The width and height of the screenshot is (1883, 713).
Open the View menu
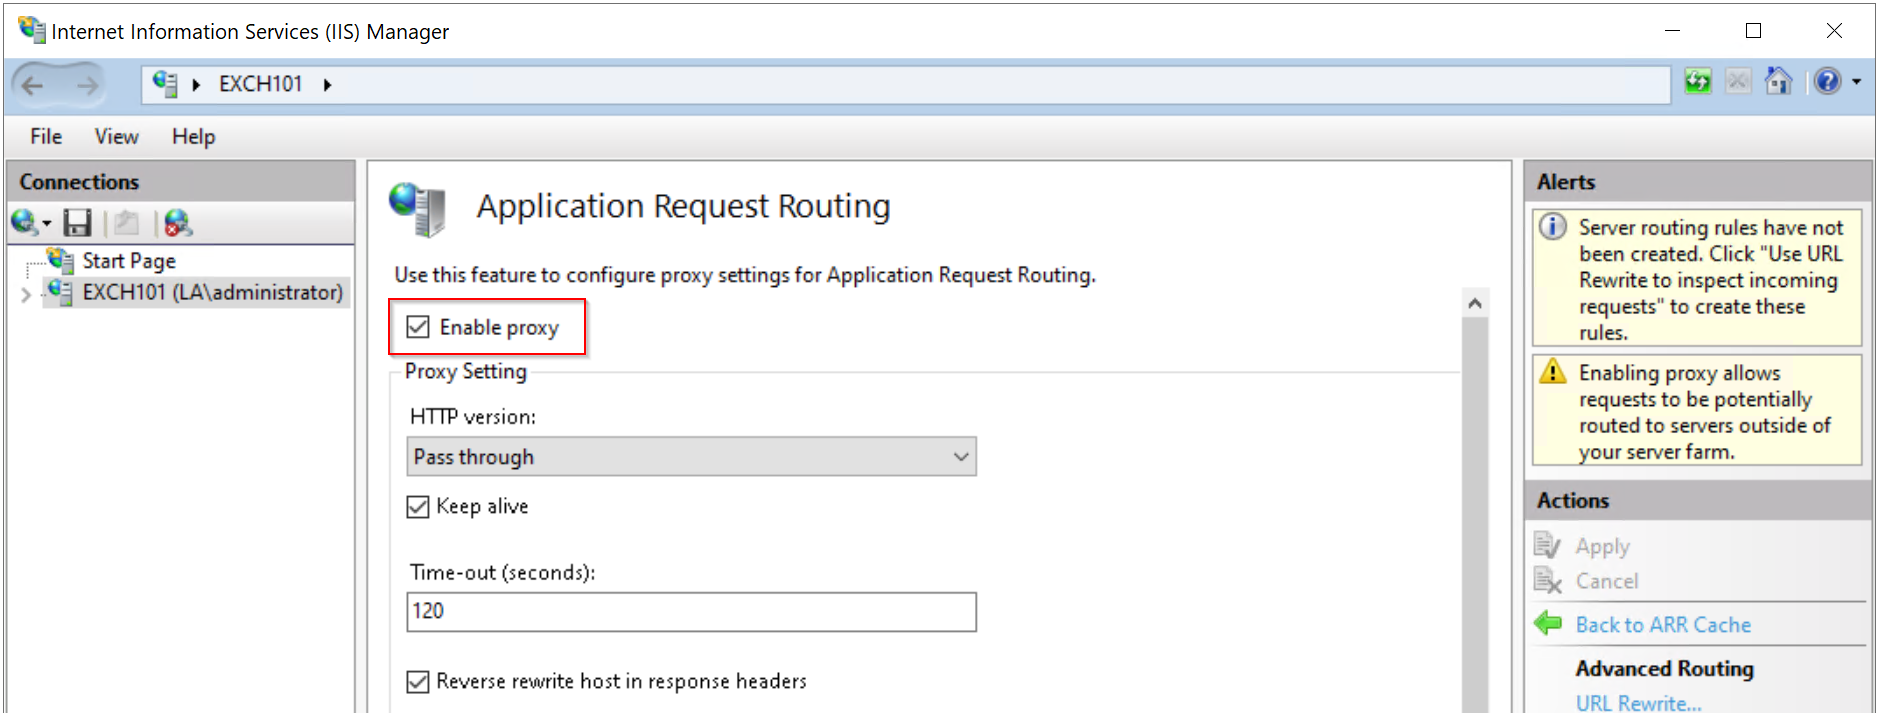tap(116, 137)
